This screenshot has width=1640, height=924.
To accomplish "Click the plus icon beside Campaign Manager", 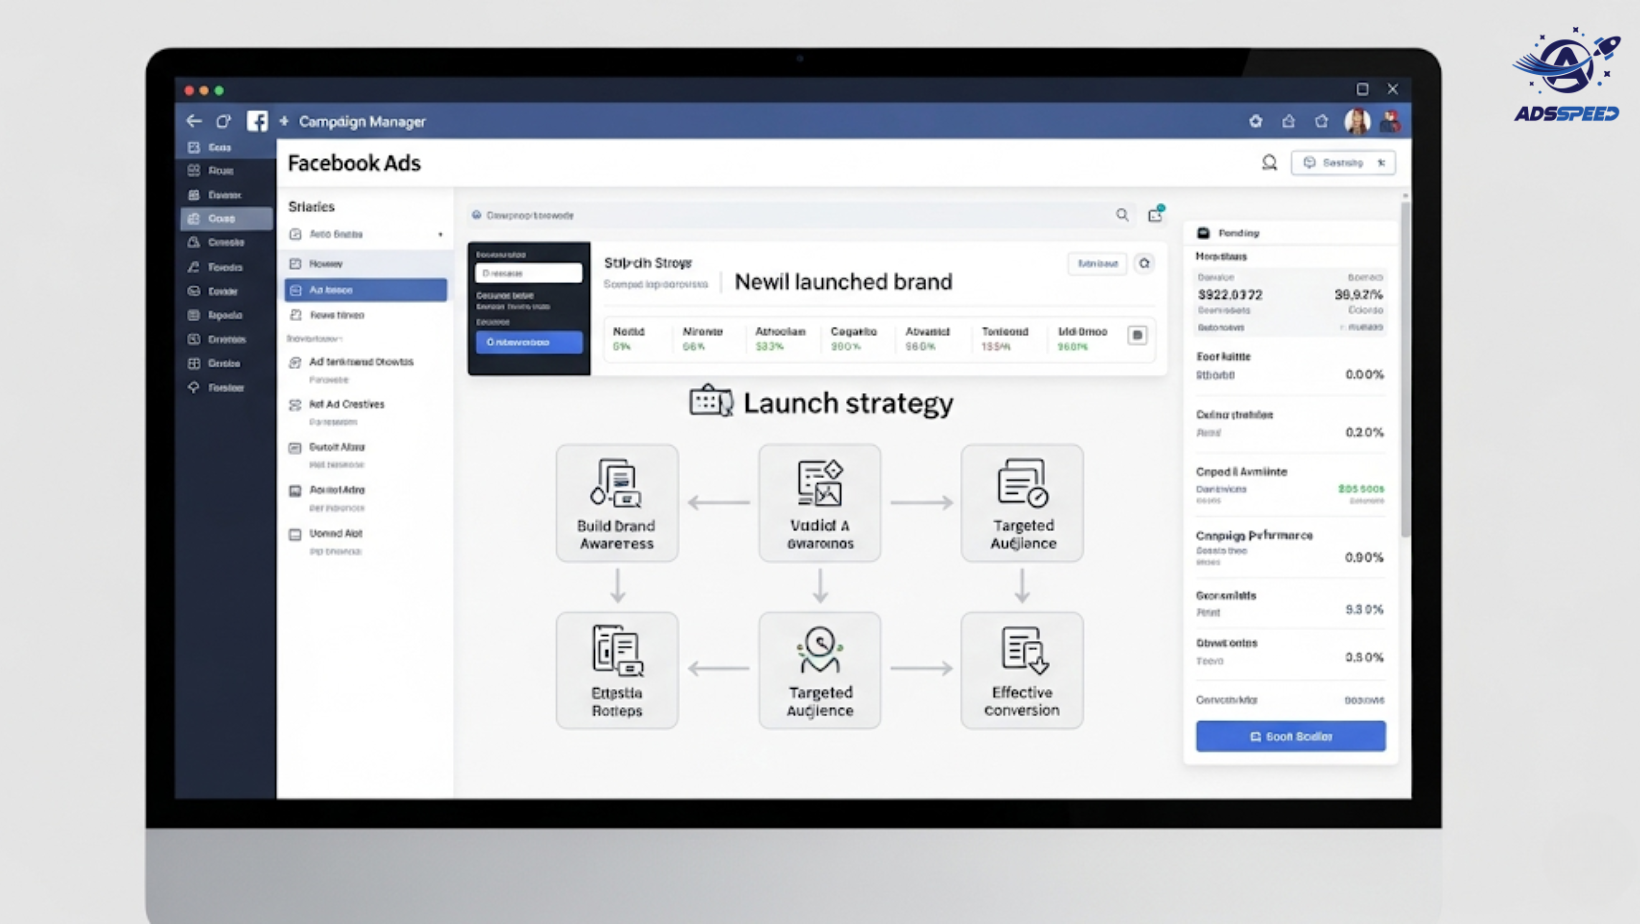I will [x=284, y=121].
